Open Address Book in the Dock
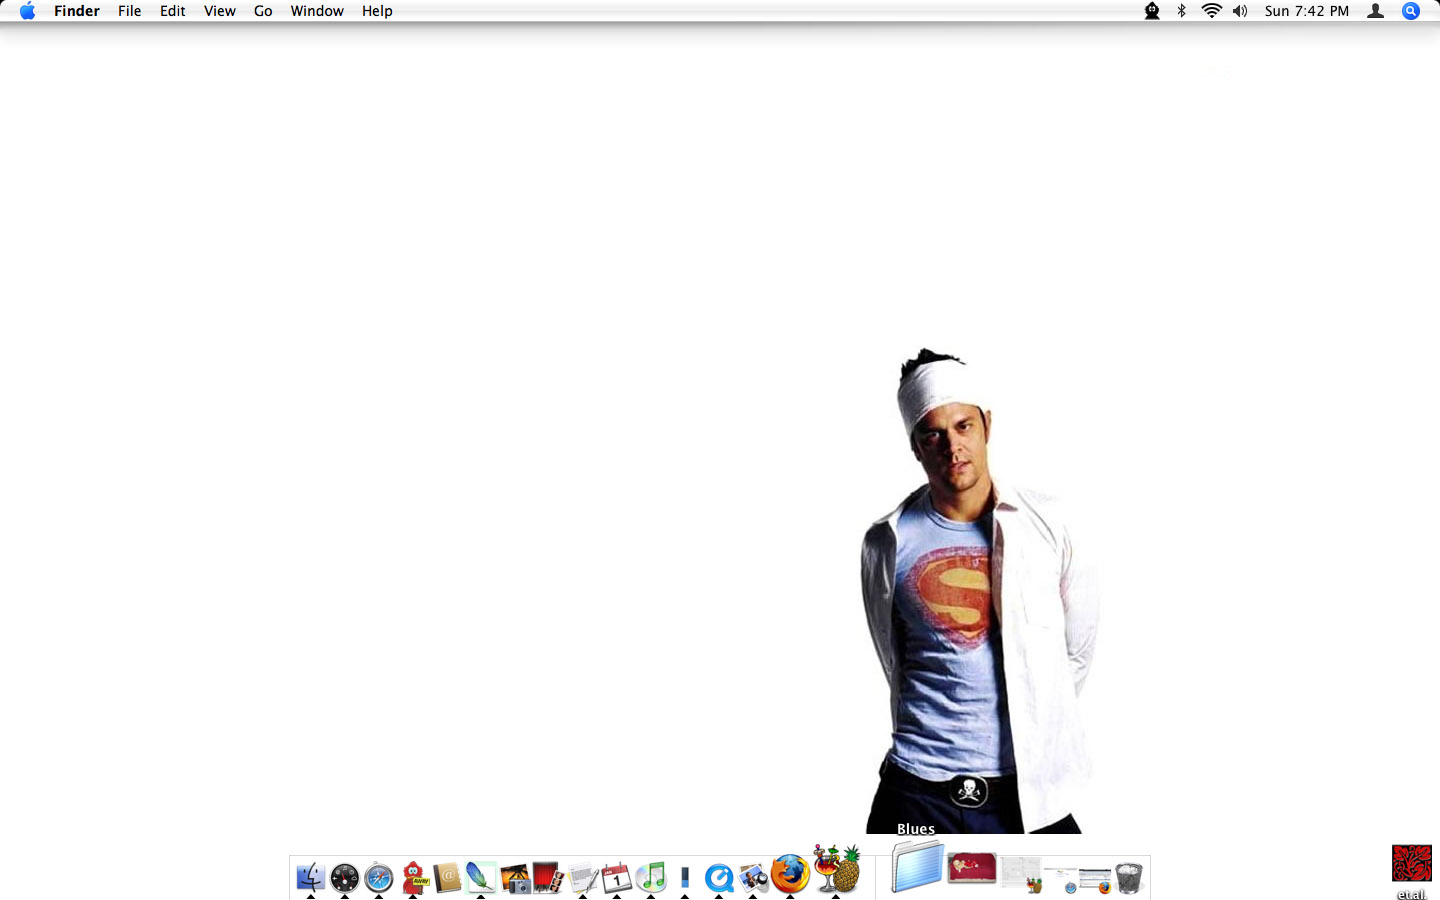 (x=447, y=877)
